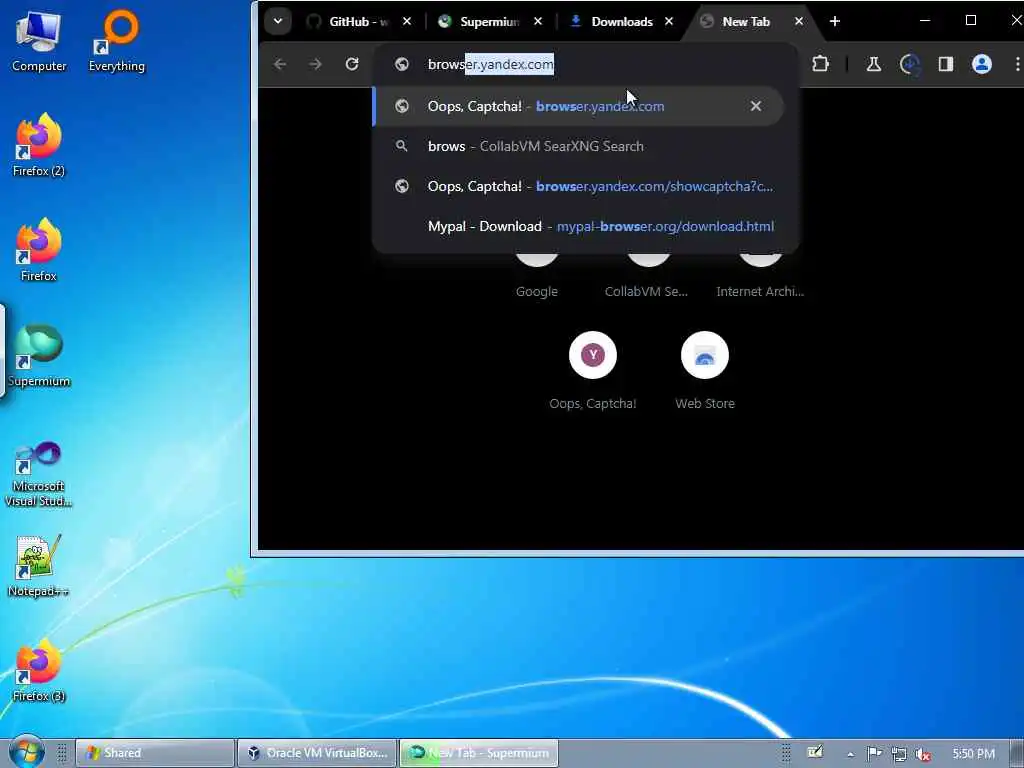1024x768 pixels.
Task: Switch to Oracle VM VirtualBox taskbar window
Action: 317,753
